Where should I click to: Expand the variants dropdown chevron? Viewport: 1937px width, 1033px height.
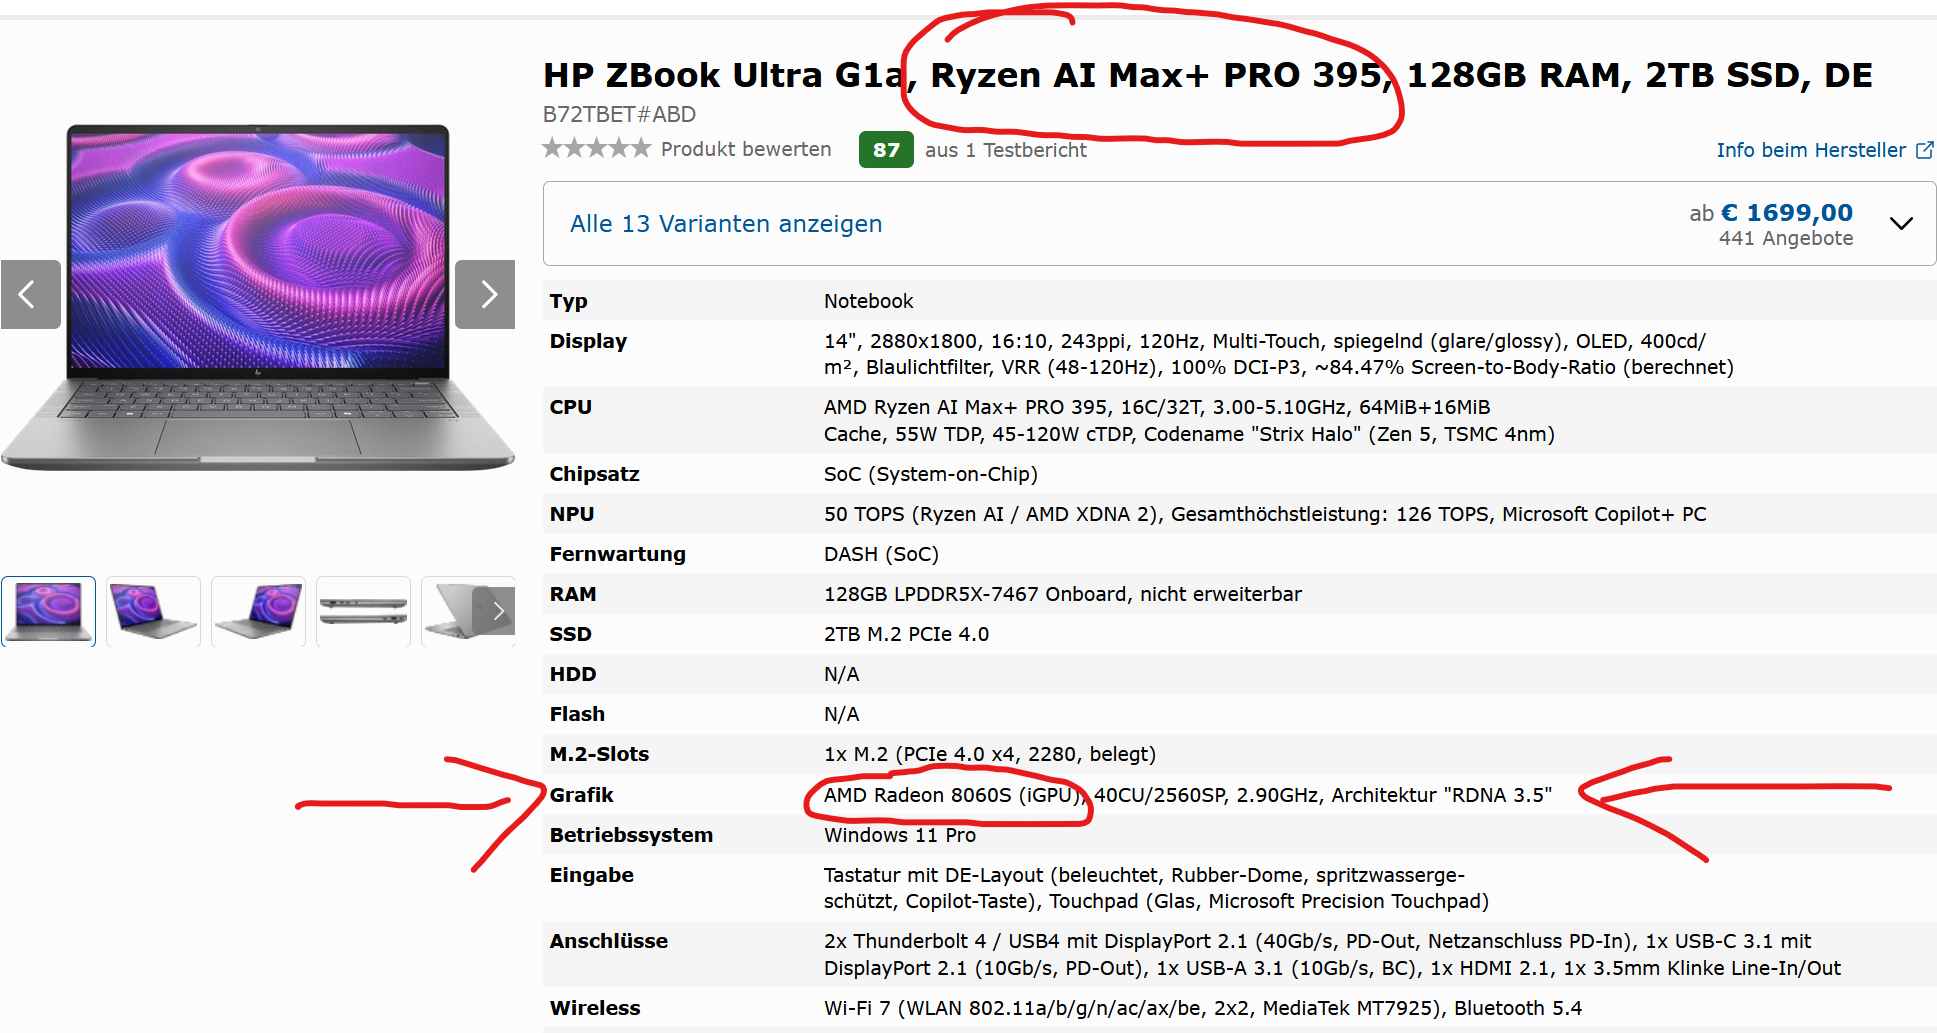pos(1901,224)
